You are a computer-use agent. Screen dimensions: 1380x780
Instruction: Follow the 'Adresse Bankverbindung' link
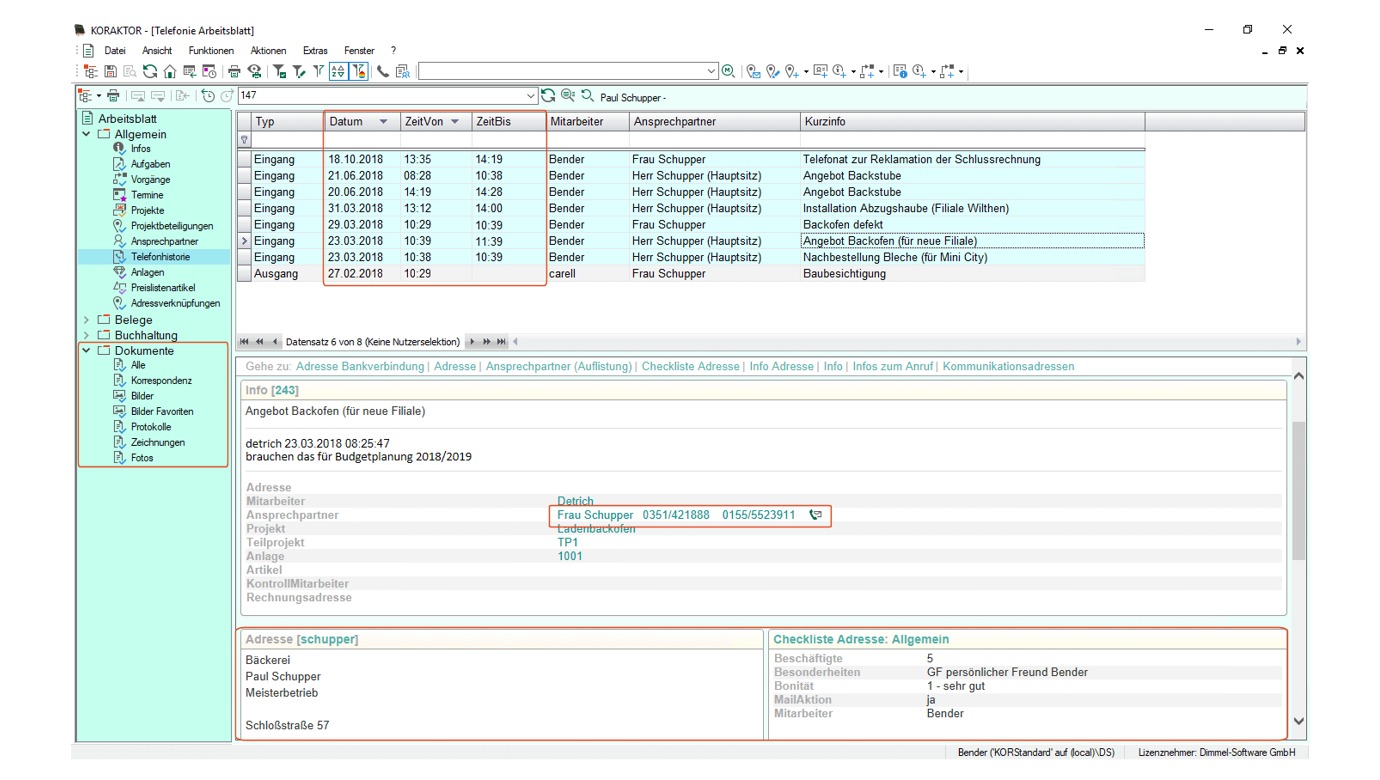click(x=359, y=367)
